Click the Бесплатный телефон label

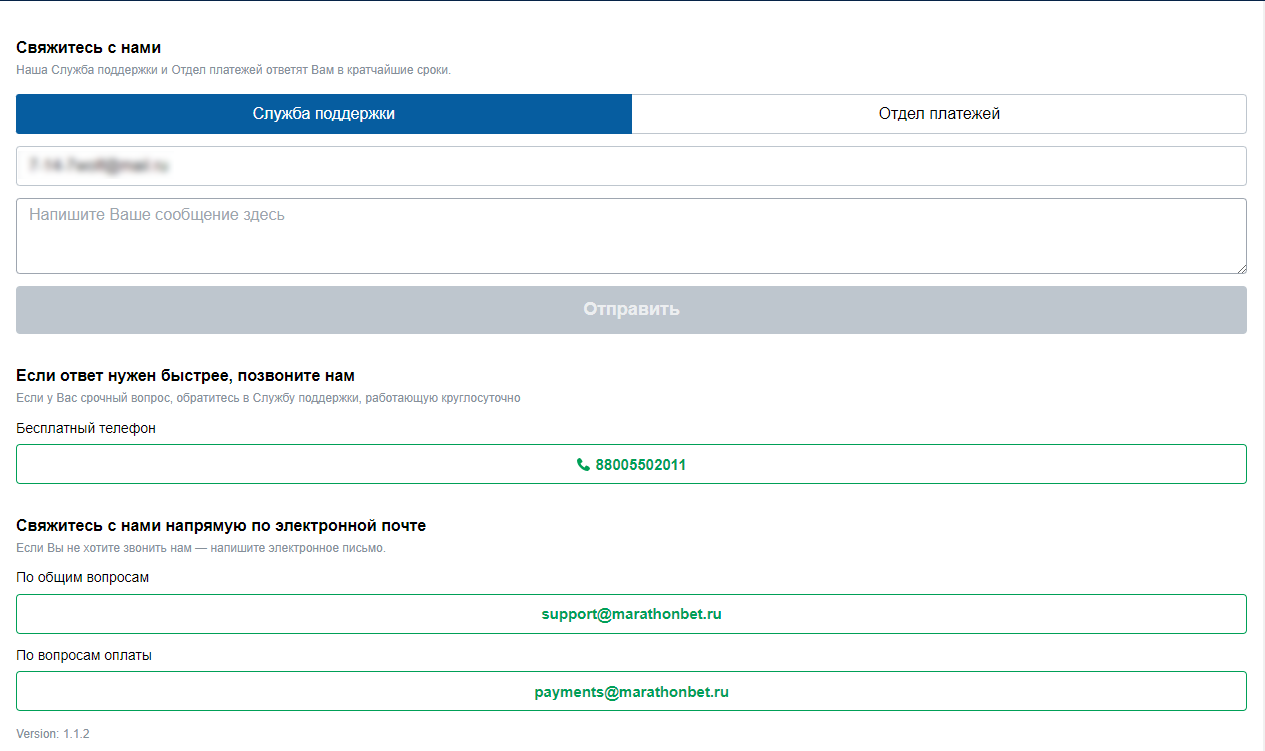(x=86, y=428)
